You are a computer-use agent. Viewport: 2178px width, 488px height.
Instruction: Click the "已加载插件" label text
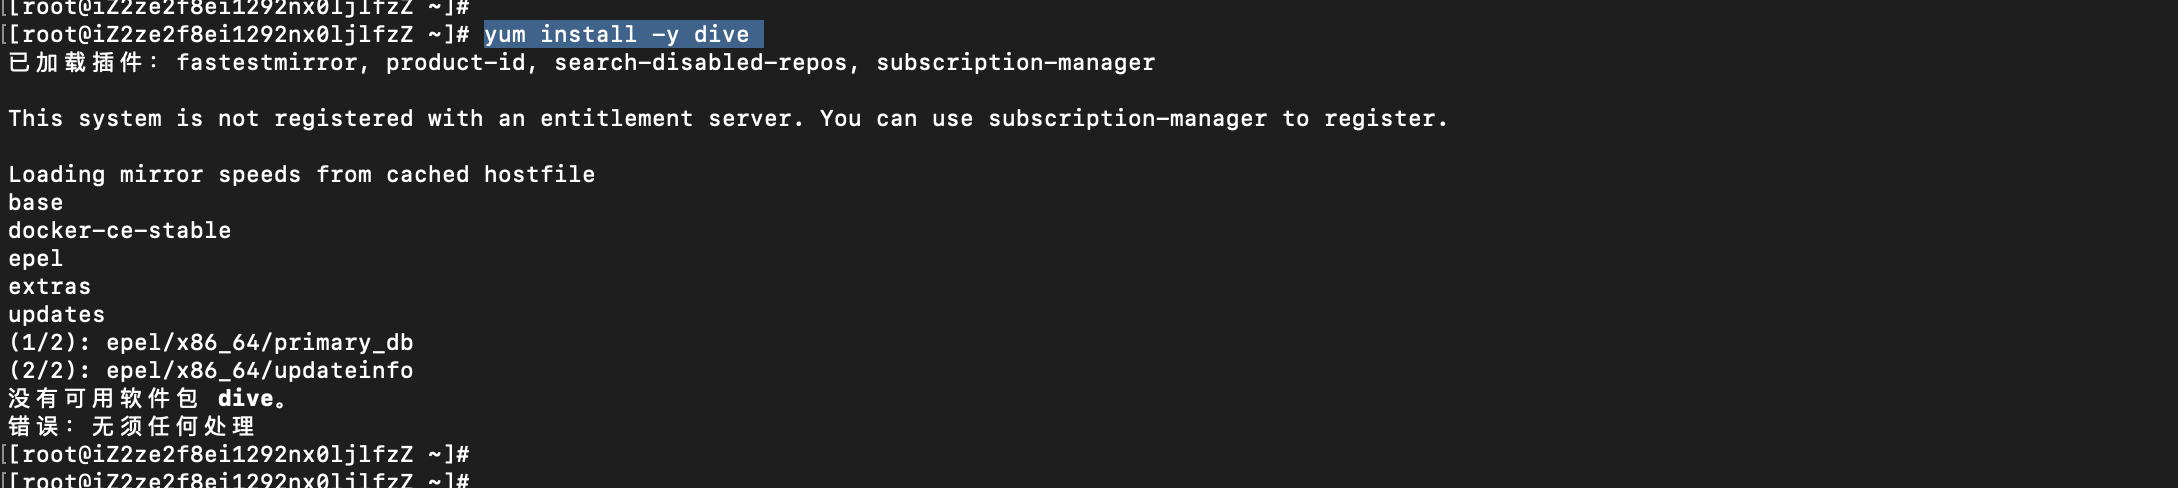76,63
